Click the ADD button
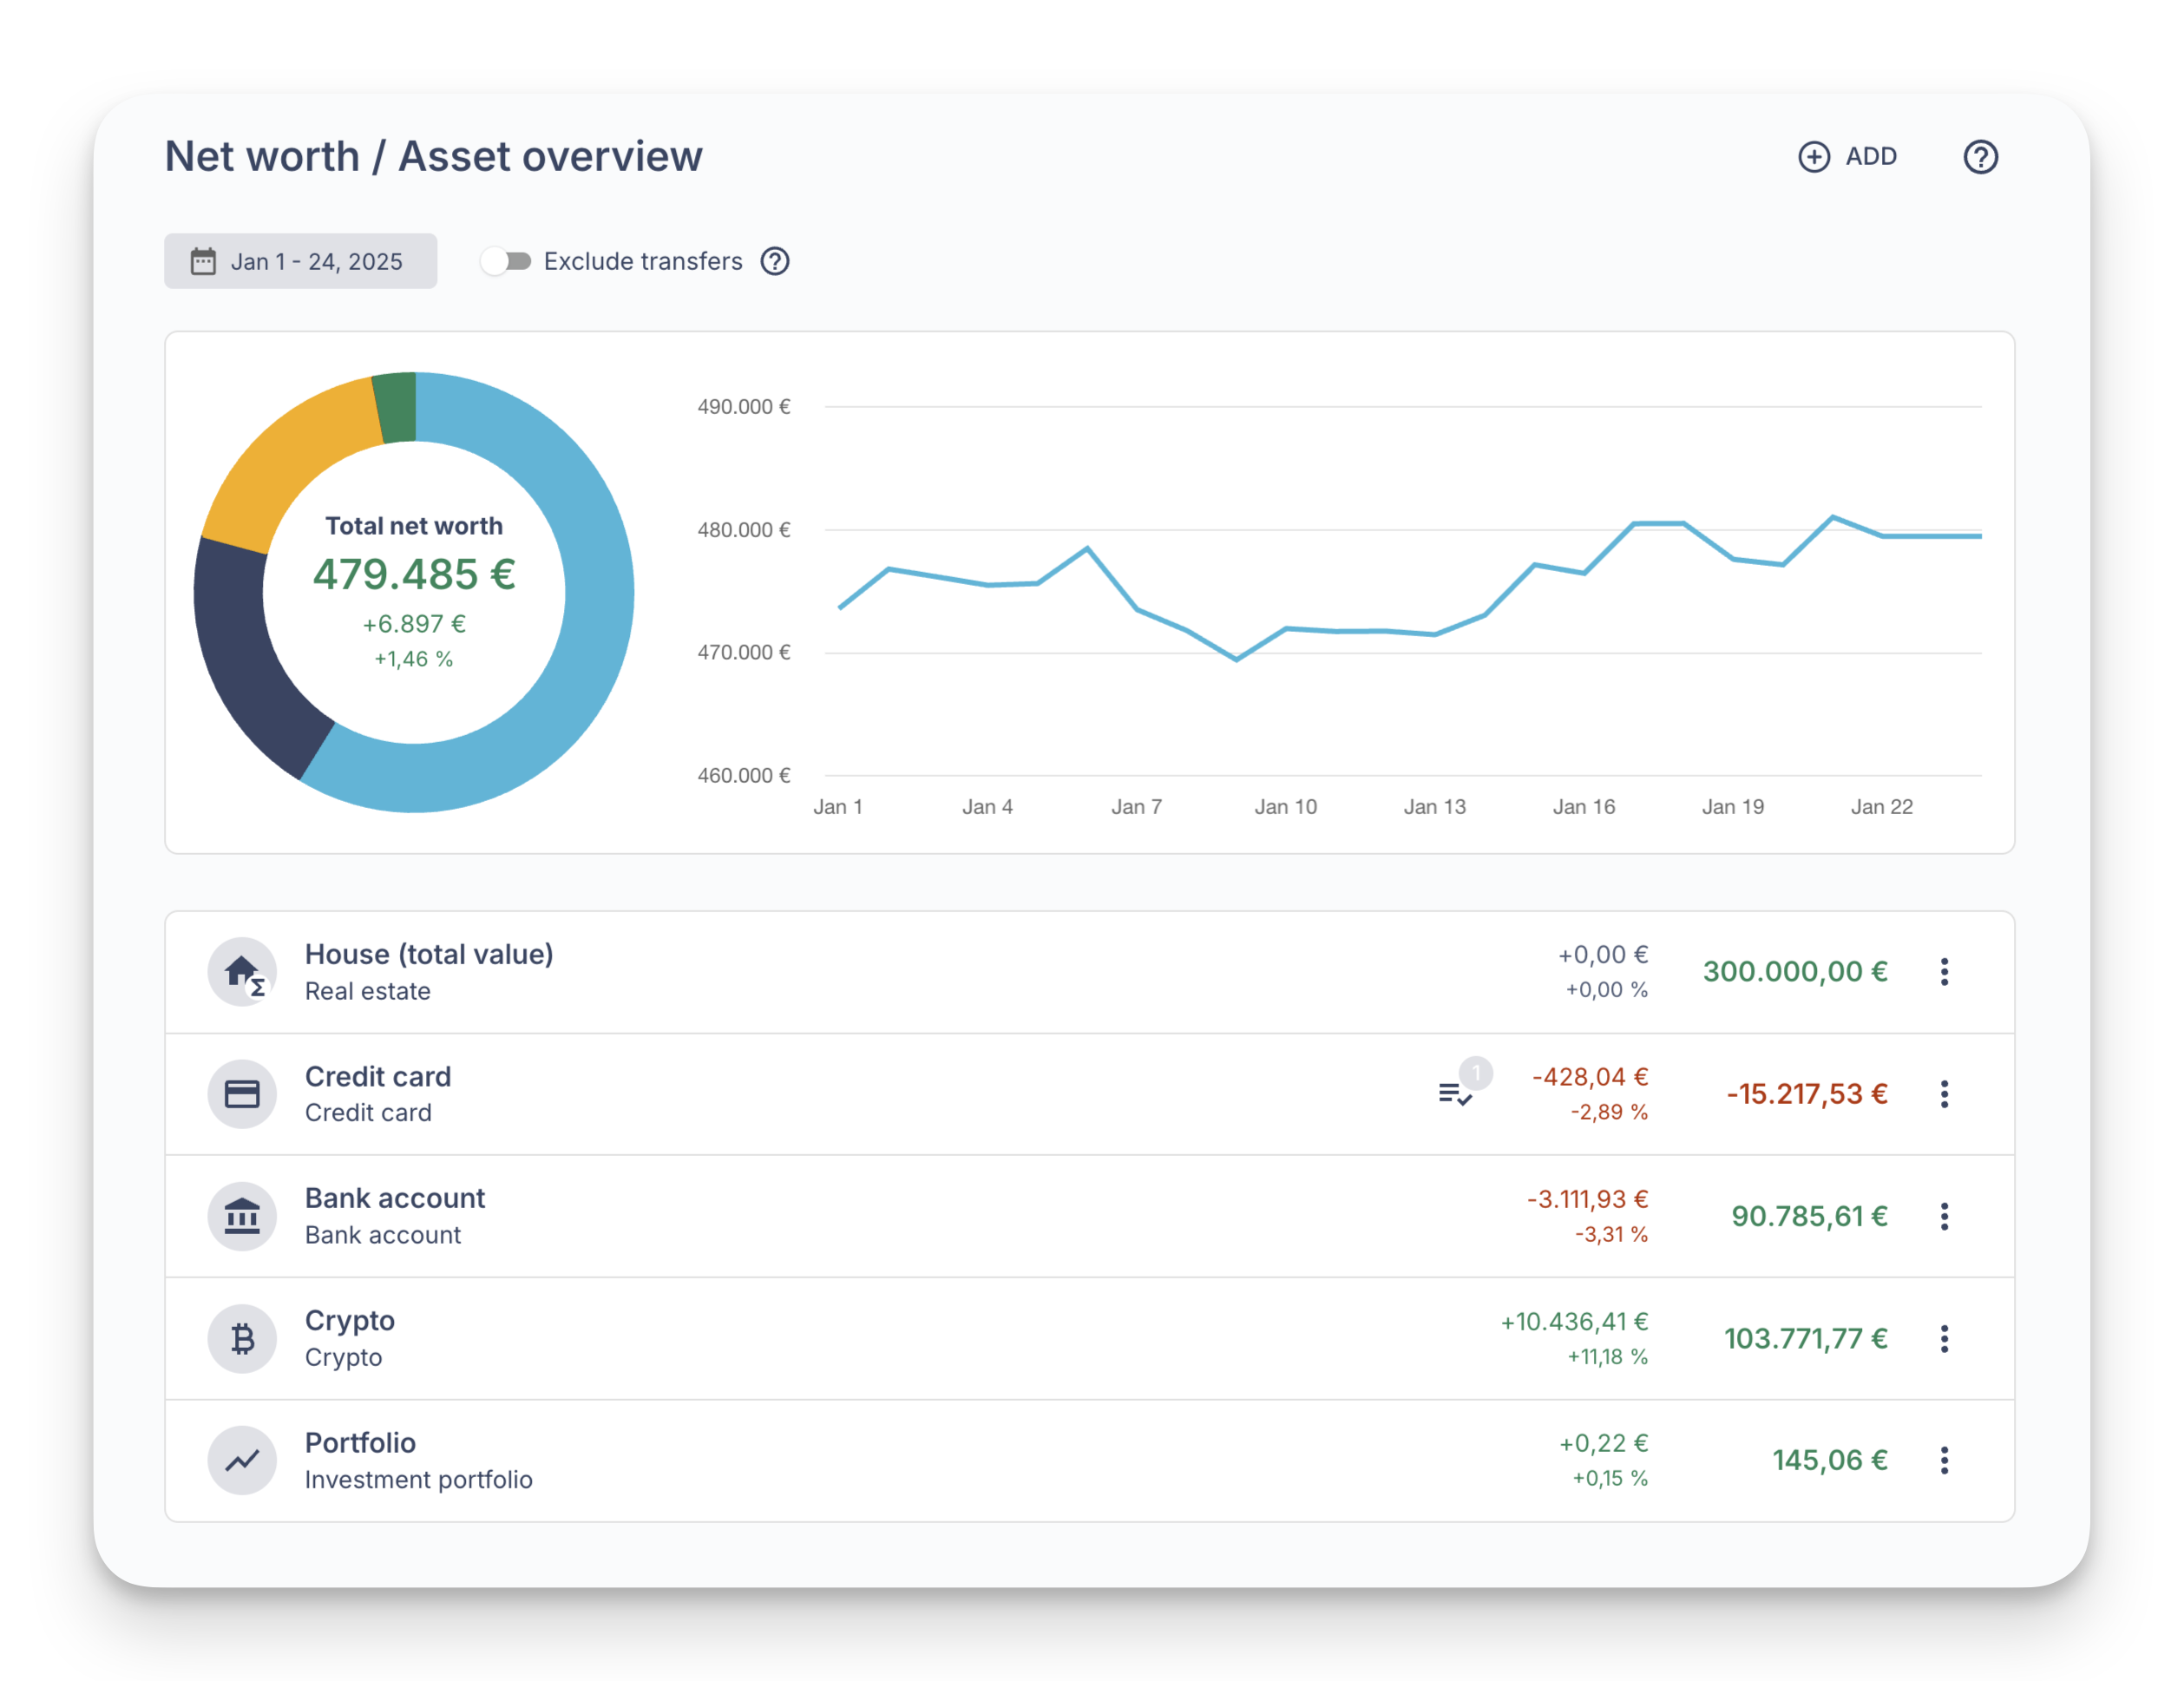The height and width of the screenshot is (1681, 2184). pos(1847,157)
